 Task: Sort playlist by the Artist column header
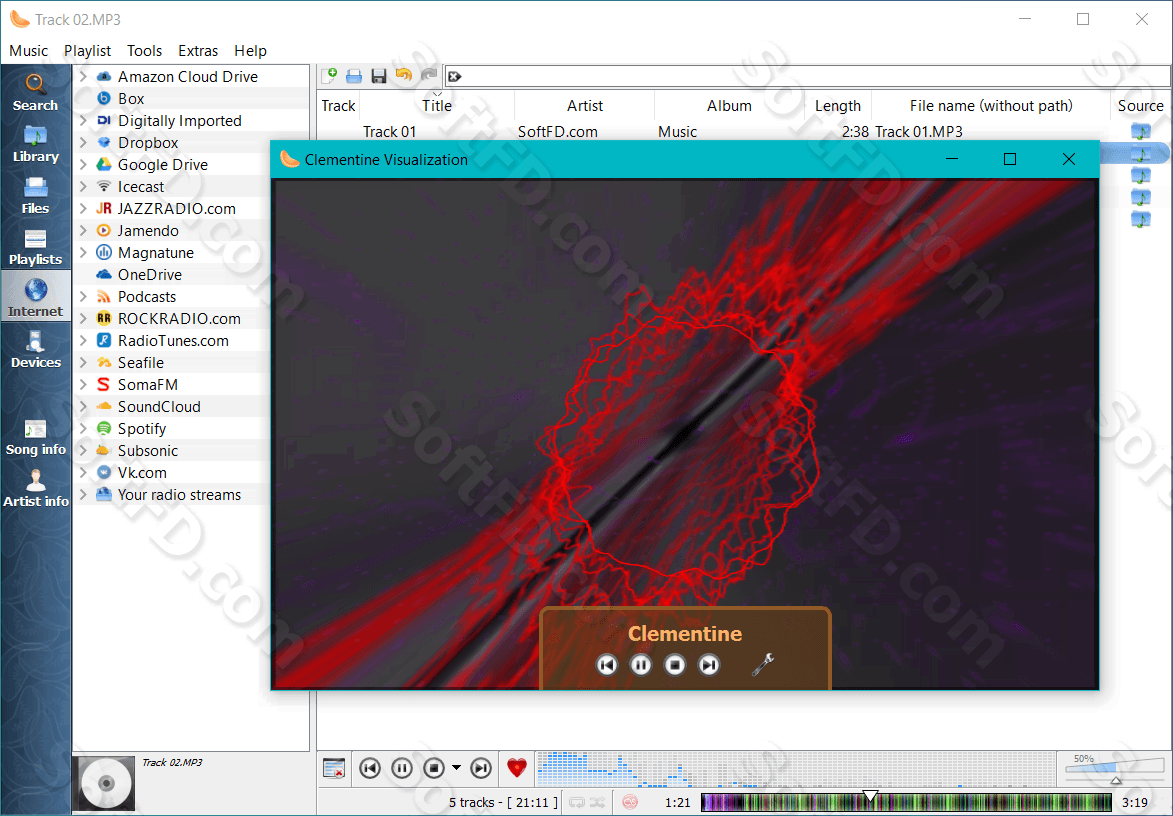pyautogui.click(x=584, y=105)
